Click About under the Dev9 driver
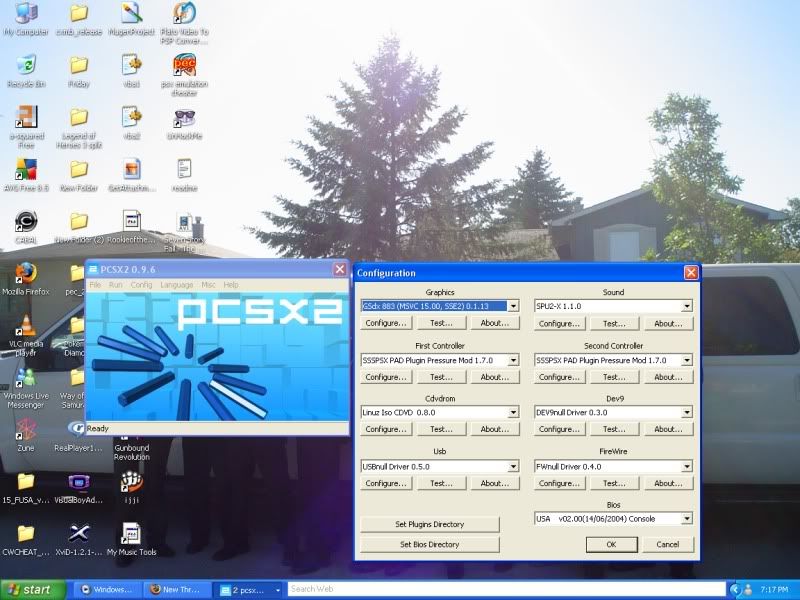 (668, 429)
